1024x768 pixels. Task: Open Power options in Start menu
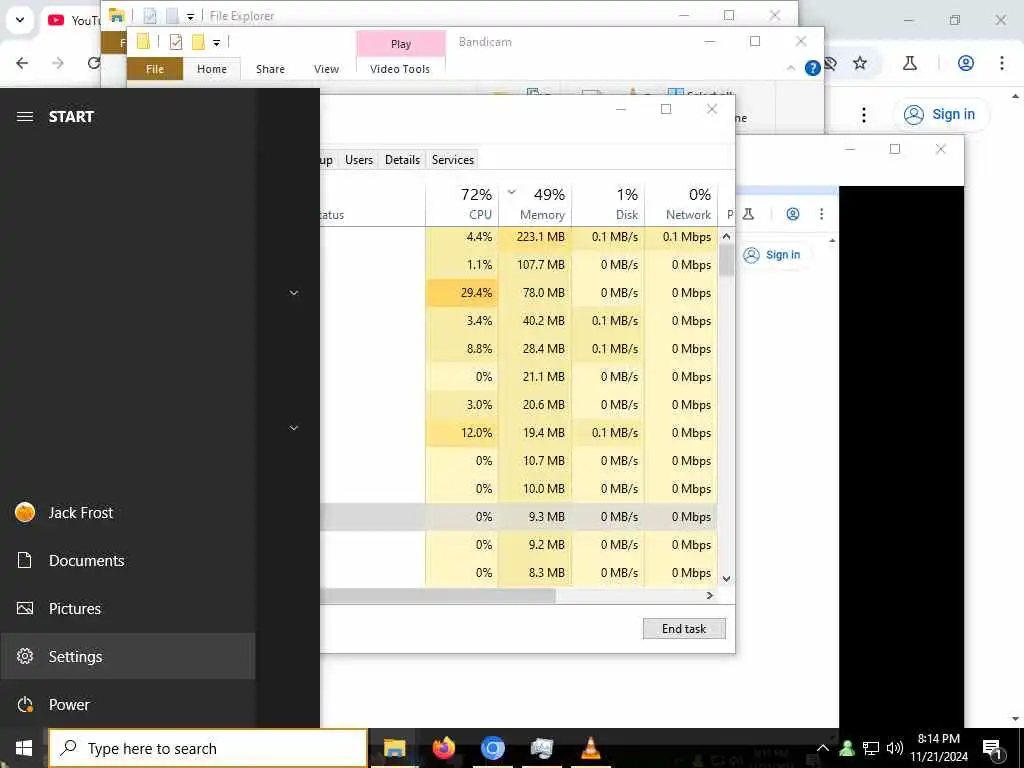pyautogui.click(x=127, y=705)
